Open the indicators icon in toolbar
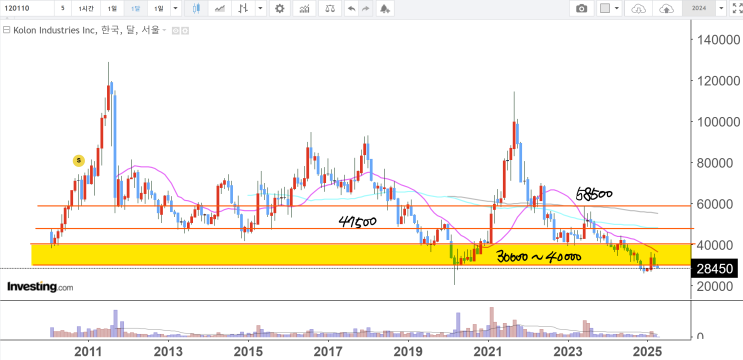743x360 pixels. coord(305,9)
